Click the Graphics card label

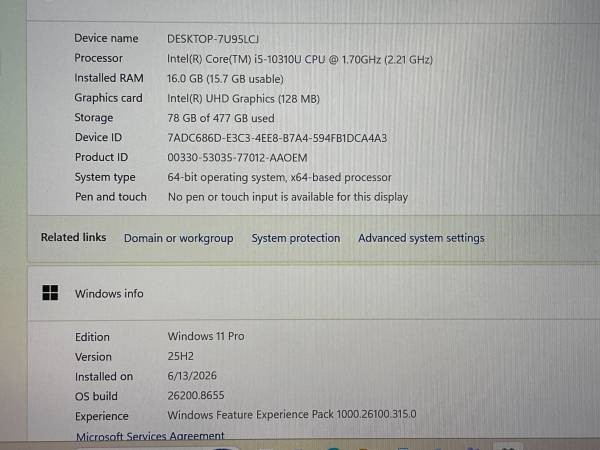108,98
